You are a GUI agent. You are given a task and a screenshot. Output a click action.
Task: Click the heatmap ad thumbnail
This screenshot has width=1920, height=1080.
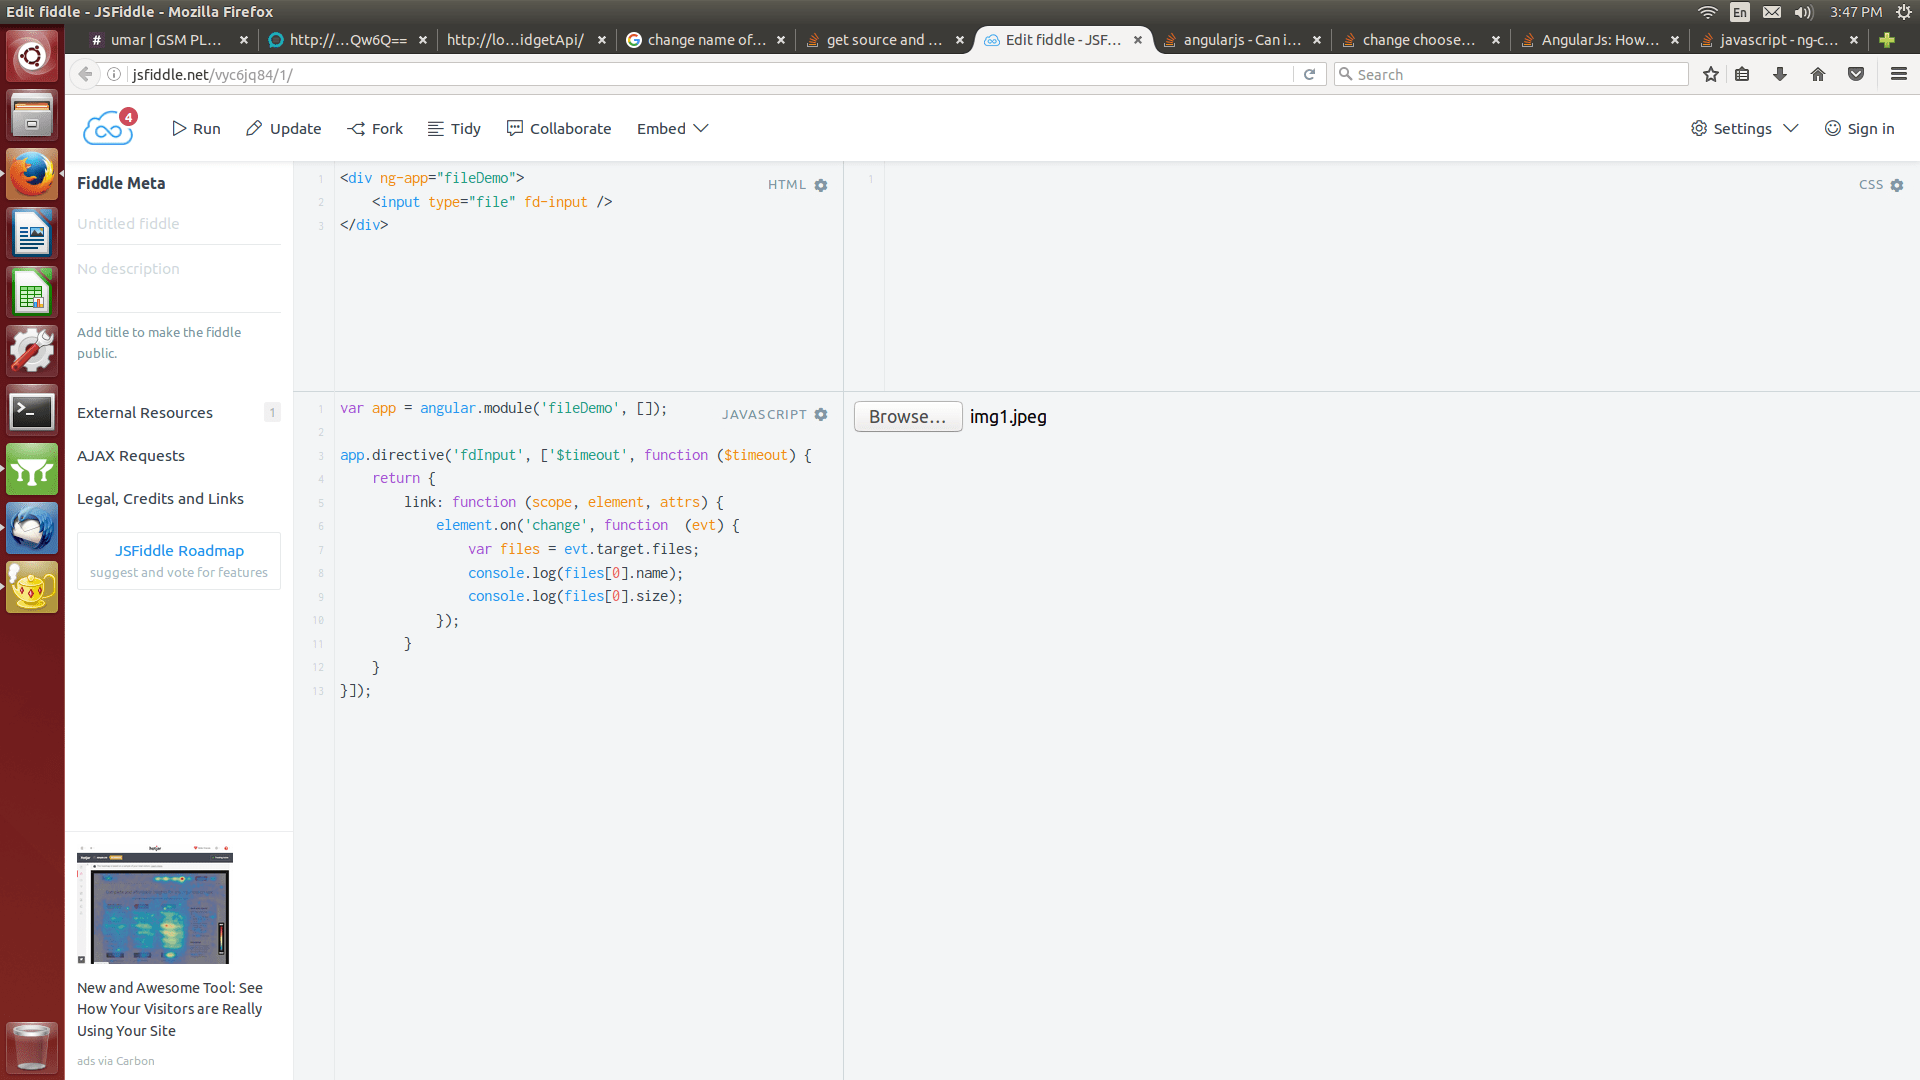[154, 903]
